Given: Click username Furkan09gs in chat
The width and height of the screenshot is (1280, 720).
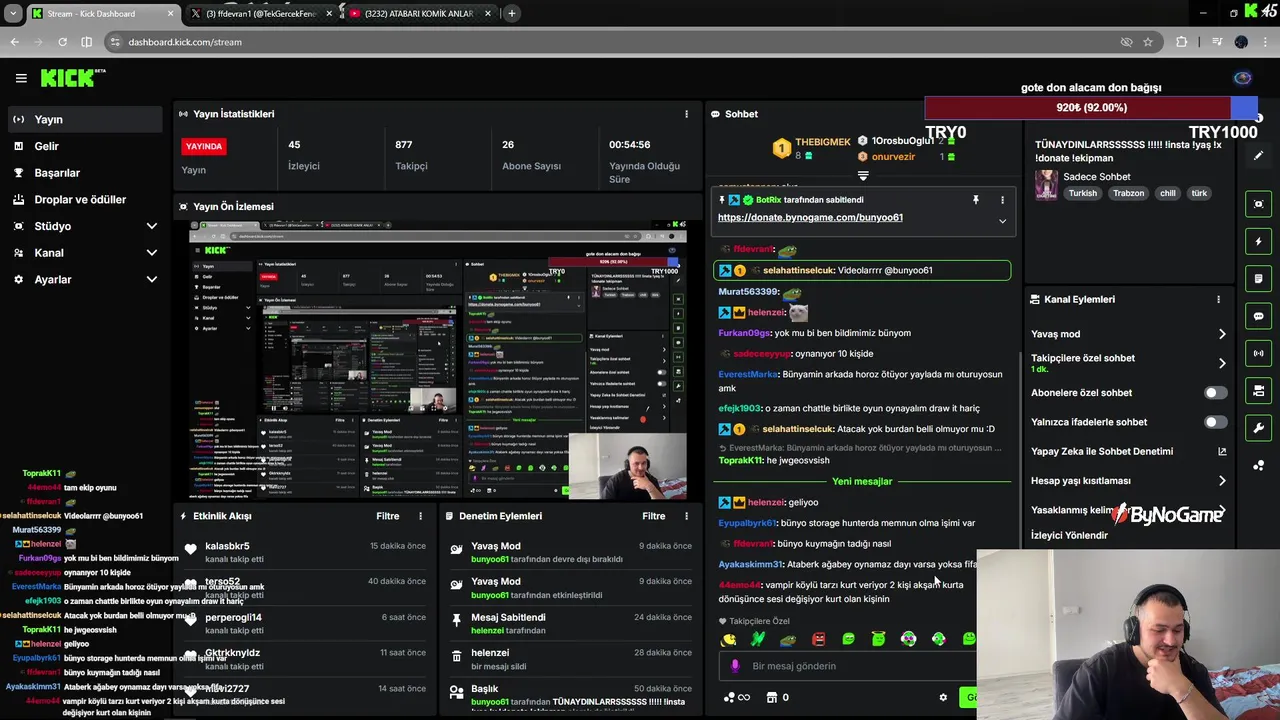Looking at the screenshot, I should [x=744, y=333].
